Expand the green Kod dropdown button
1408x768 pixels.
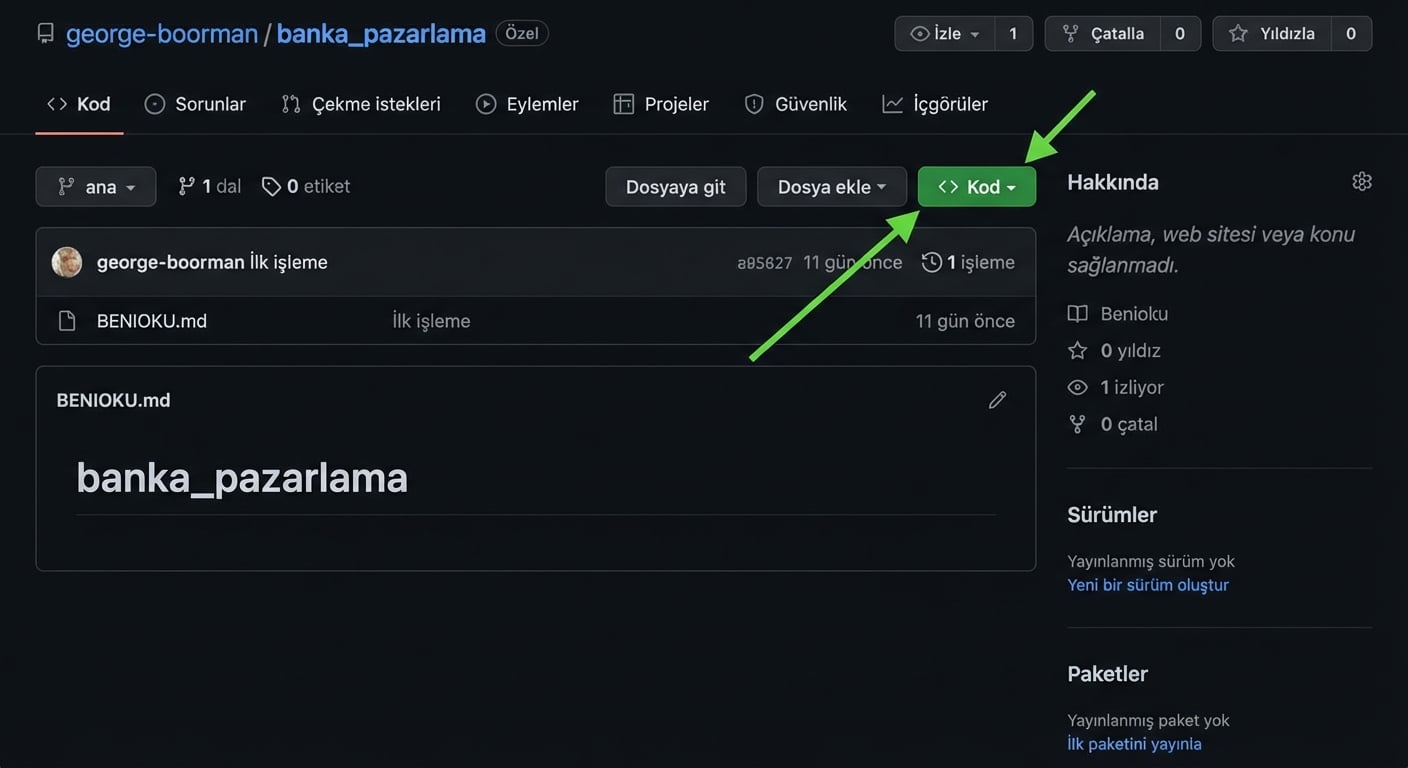pyautogui.click(x=976, y=187)
